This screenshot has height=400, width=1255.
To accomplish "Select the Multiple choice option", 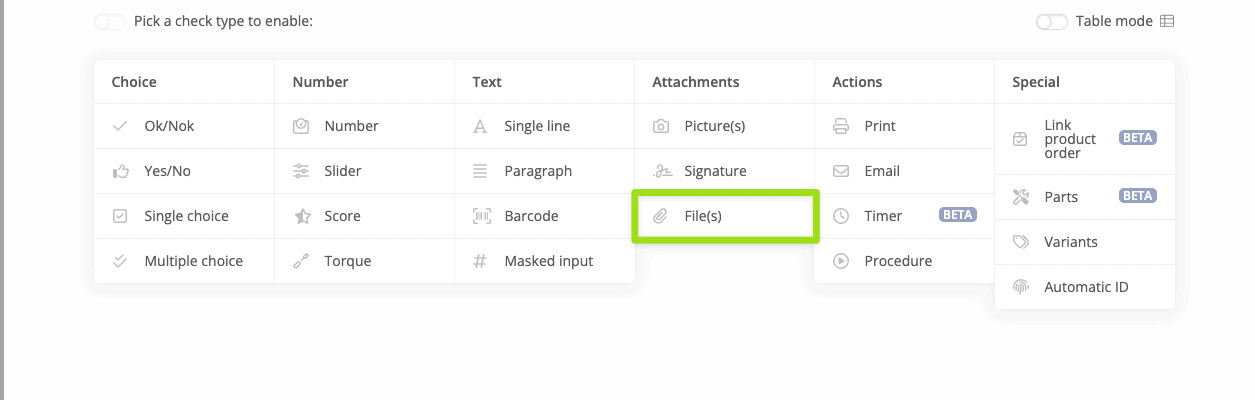I will (x=193, y=261).
